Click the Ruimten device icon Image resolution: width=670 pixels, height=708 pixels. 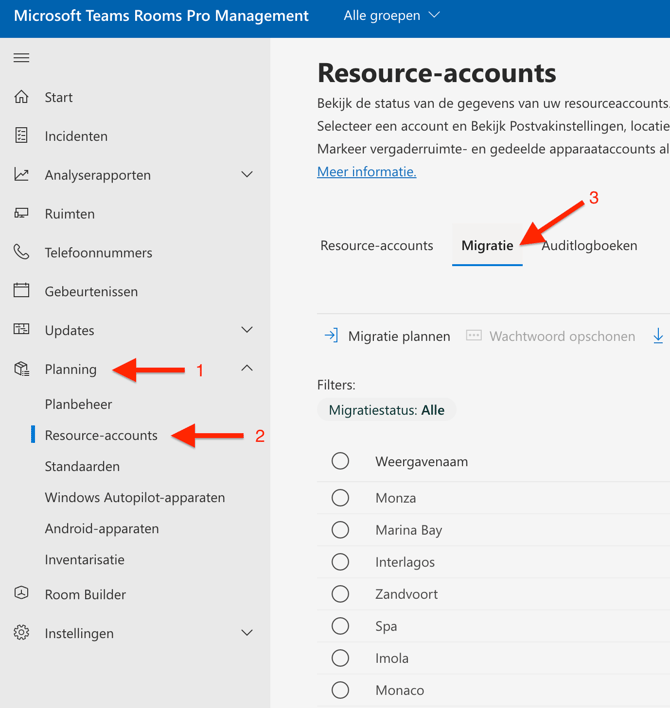(x=21, y=213)
